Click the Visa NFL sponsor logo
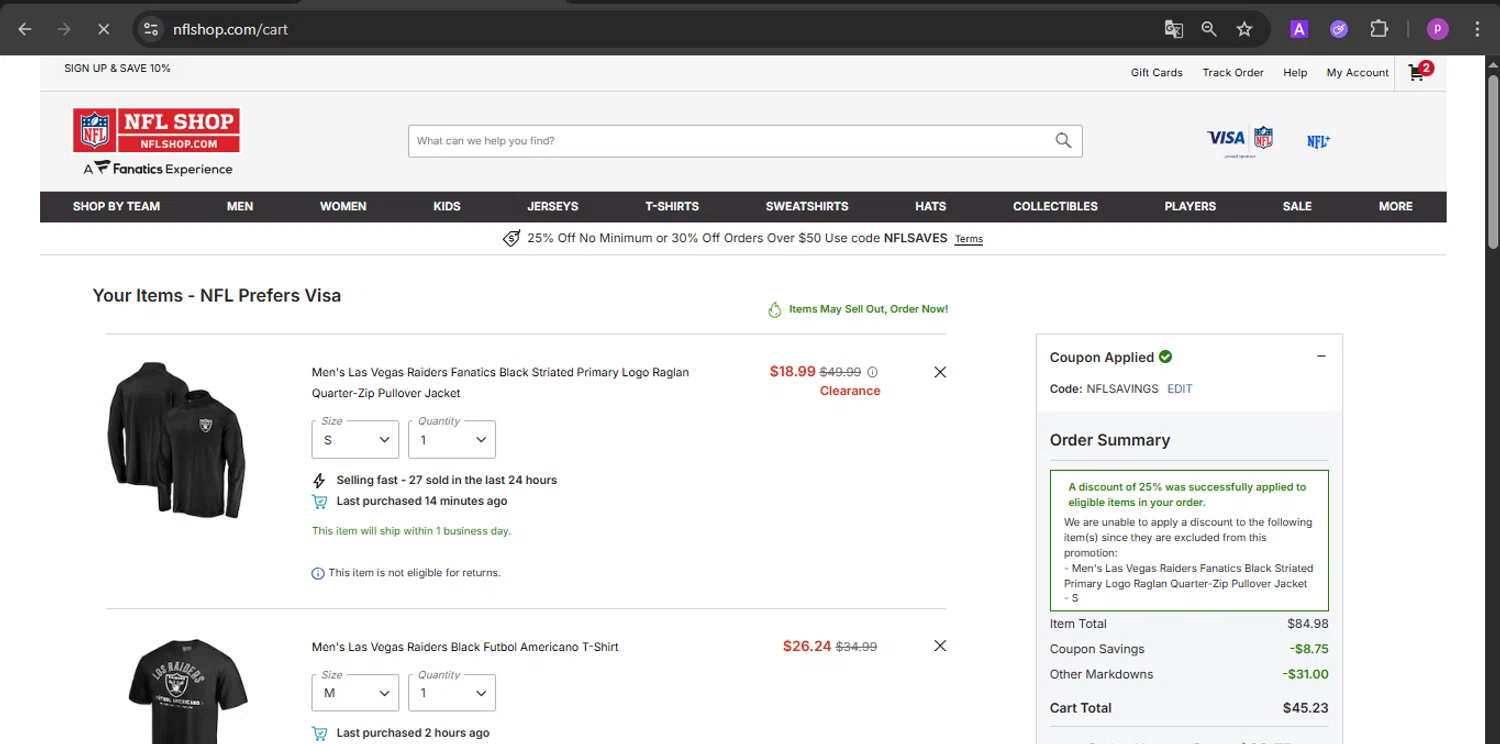This screenshot has height=744, width=1500. pyautogui.click(x=1240, y=141)
